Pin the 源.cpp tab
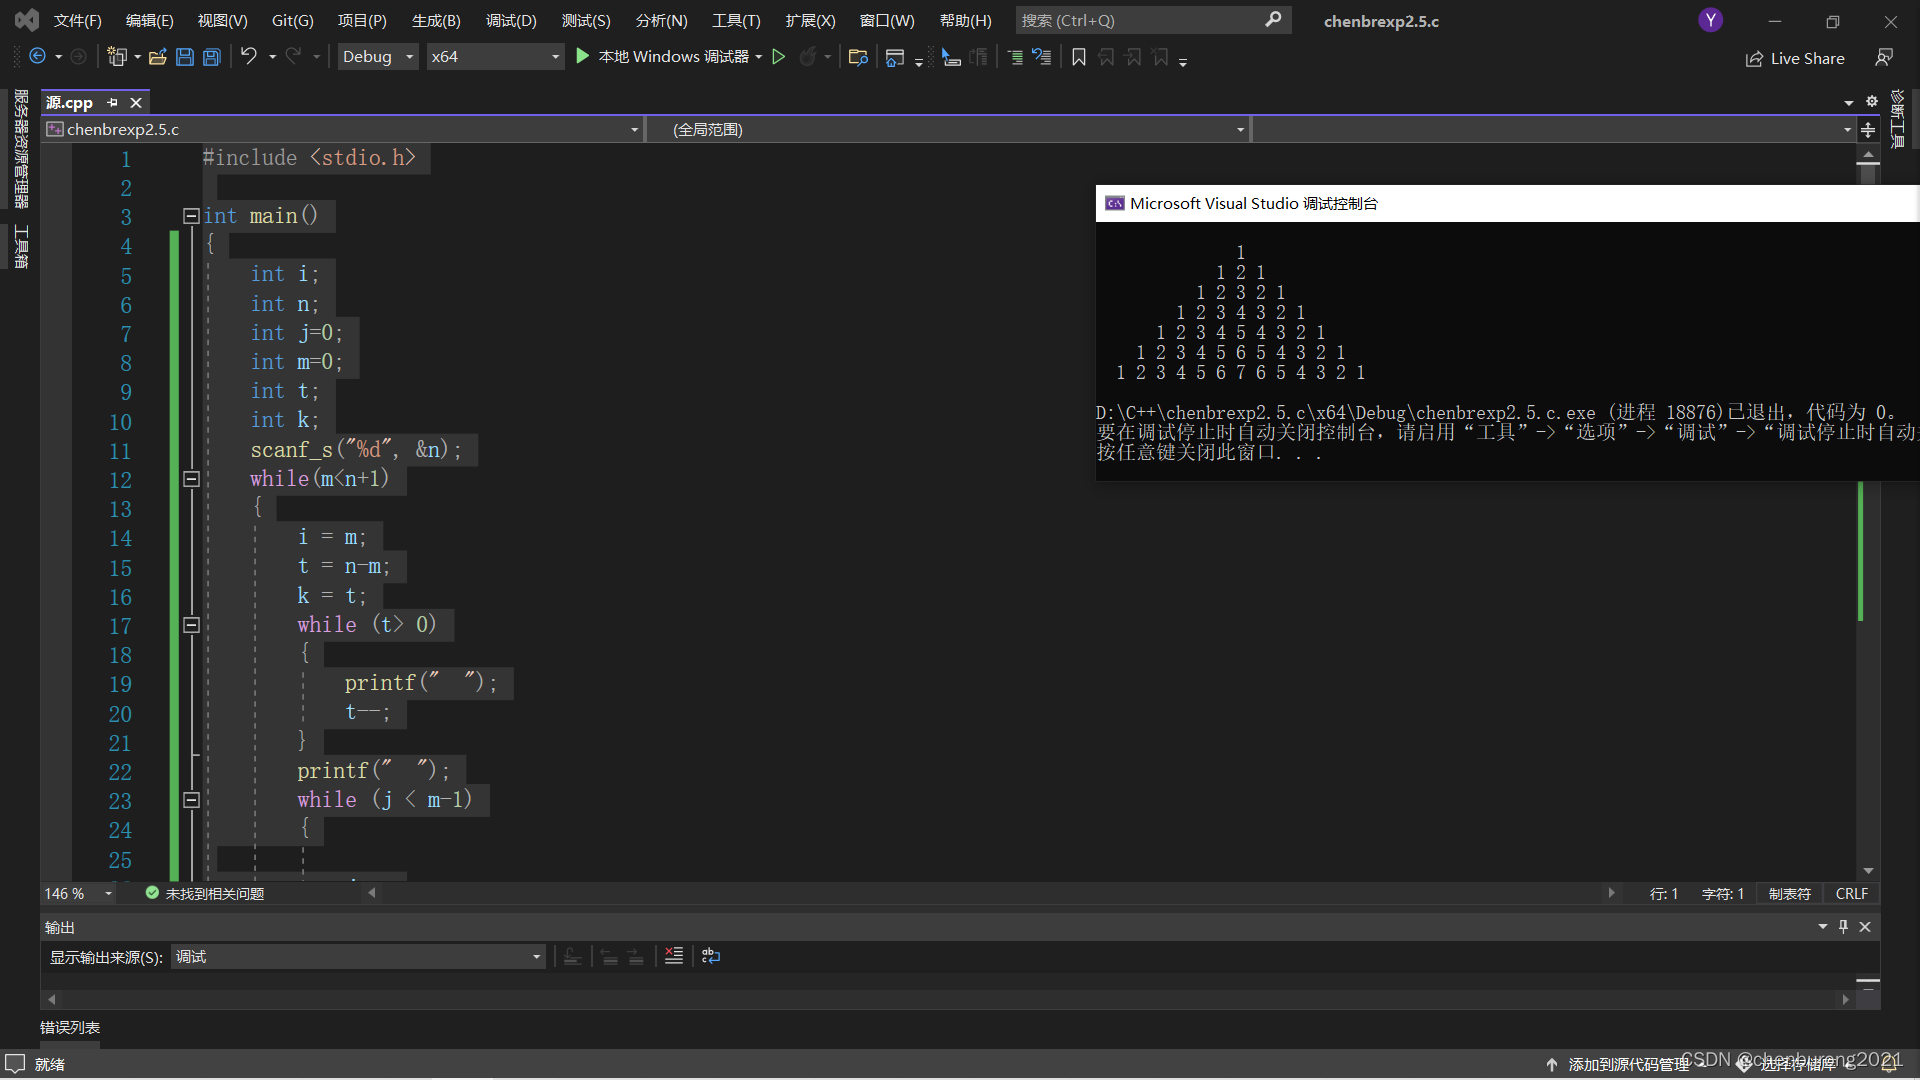This screenshot has width=1920, height=1080. (112, 102)
